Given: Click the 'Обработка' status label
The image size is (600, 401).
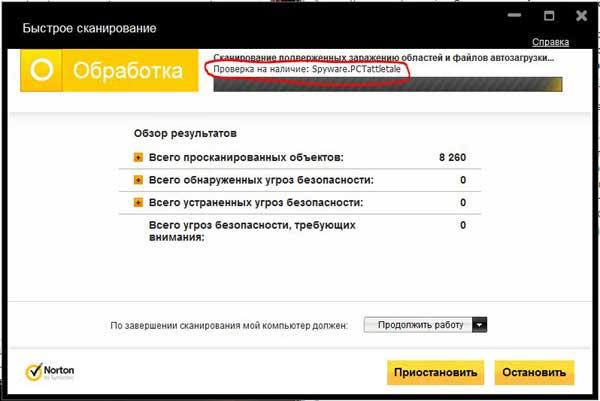Looking at the screenshot, I should (x=128, y=70).
